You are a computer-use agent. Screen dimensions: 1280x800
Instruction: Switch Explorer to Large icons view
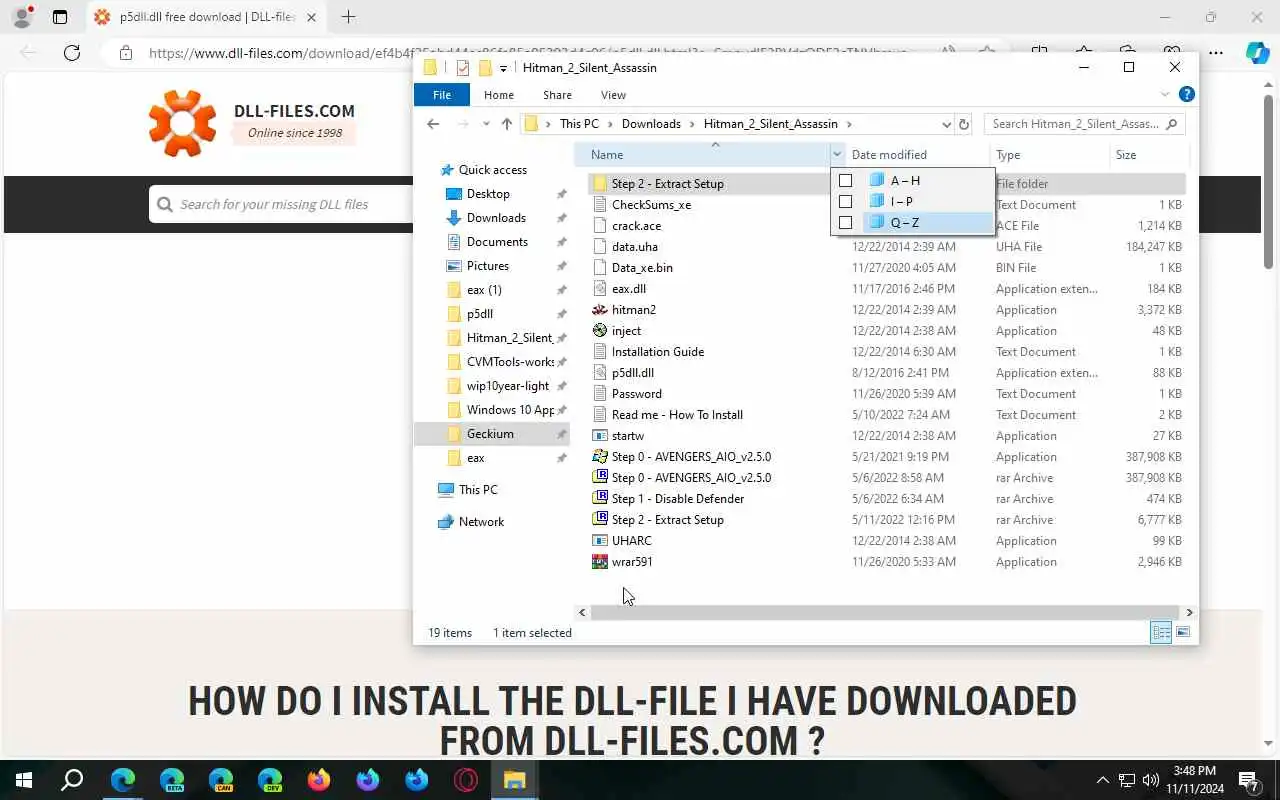tap(1183, 633)
